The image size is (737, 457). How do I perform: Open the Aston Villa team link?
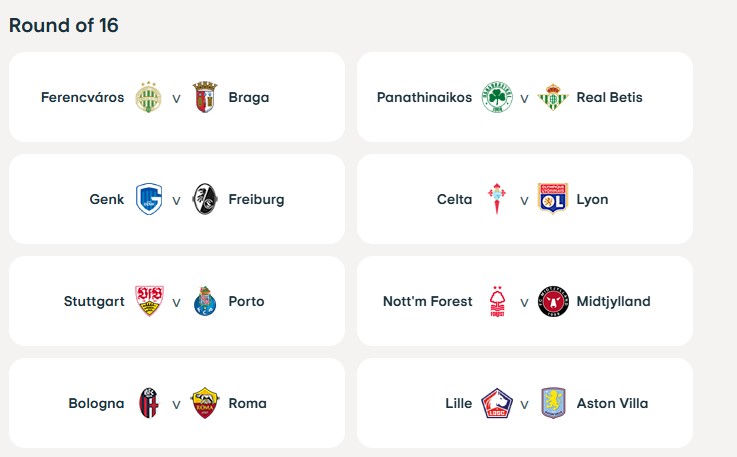(612, 404)
